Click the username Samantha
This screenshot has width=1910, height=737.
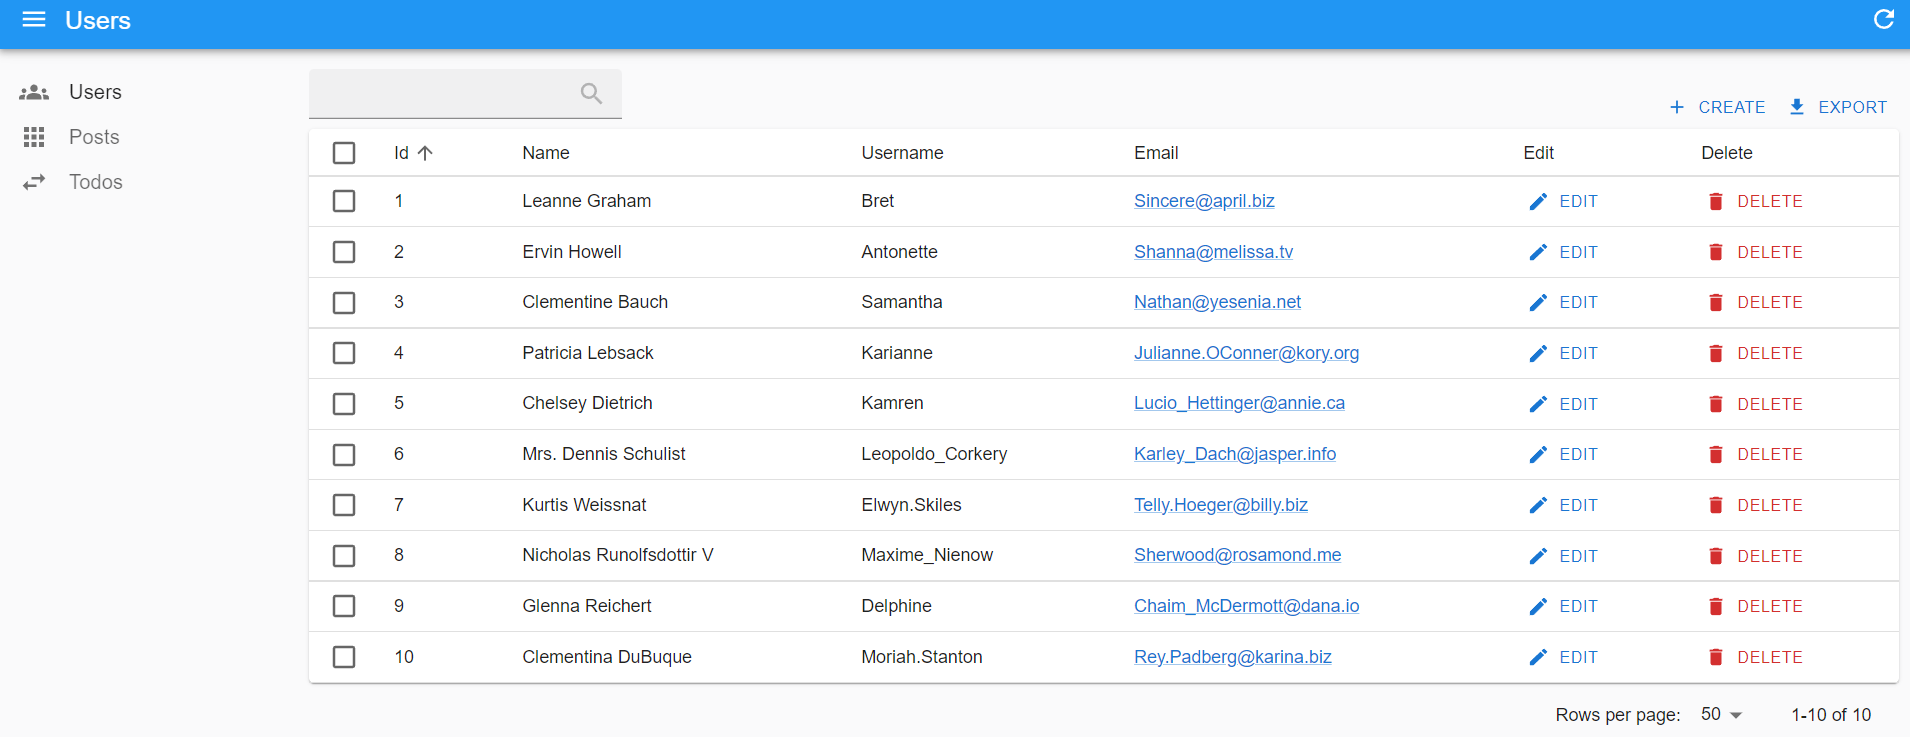902,302
